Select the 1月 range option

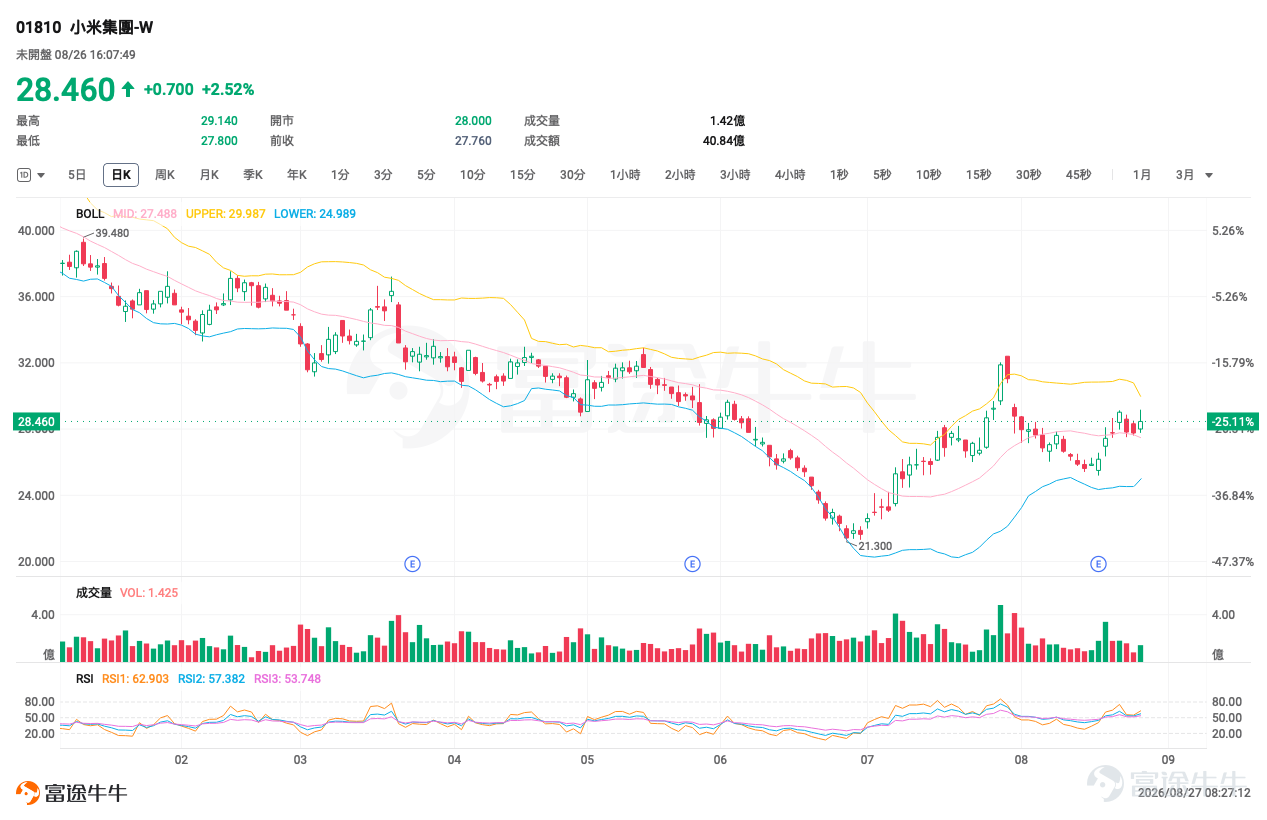click(x=1142, y=175)
